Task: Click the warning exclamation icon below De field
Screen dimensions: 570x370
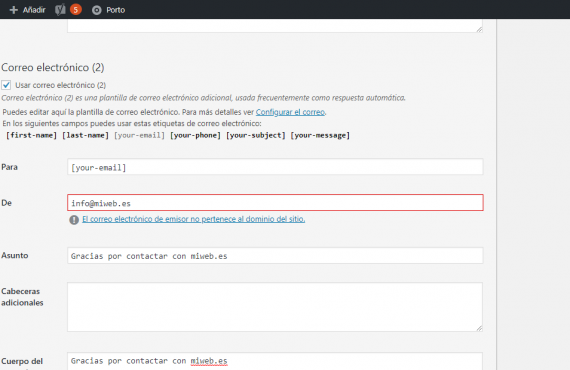Action: click(x=74, y=220)
